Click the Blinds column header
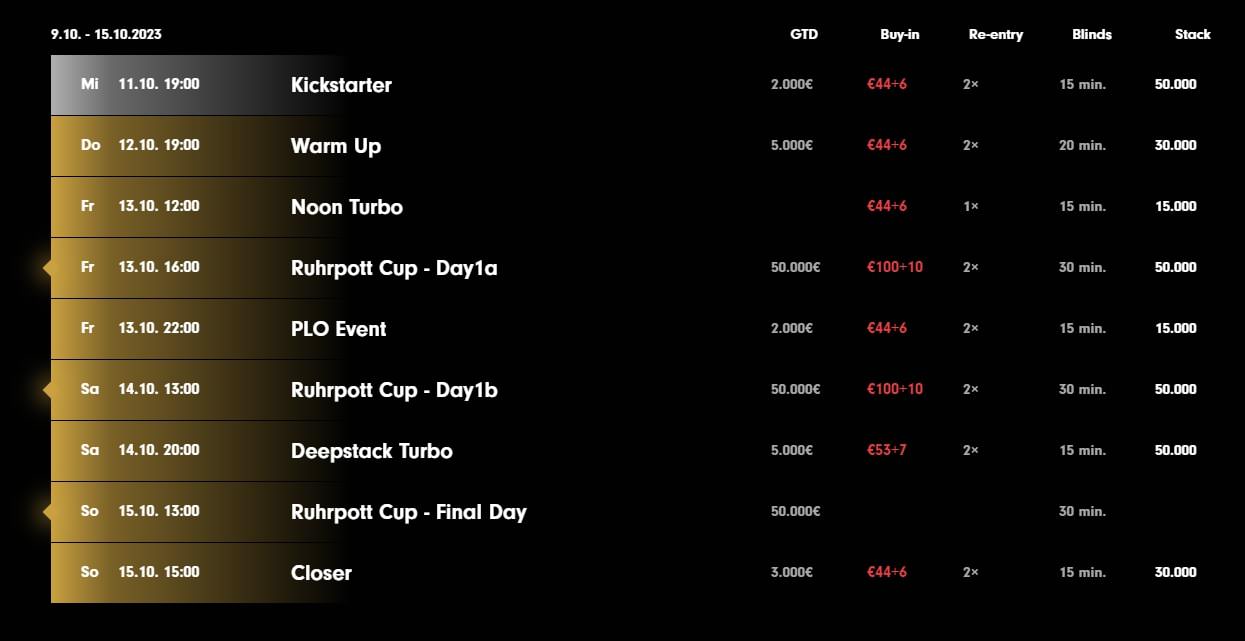Viewport: 1245px width, 641px height. tap(1092, 34)
